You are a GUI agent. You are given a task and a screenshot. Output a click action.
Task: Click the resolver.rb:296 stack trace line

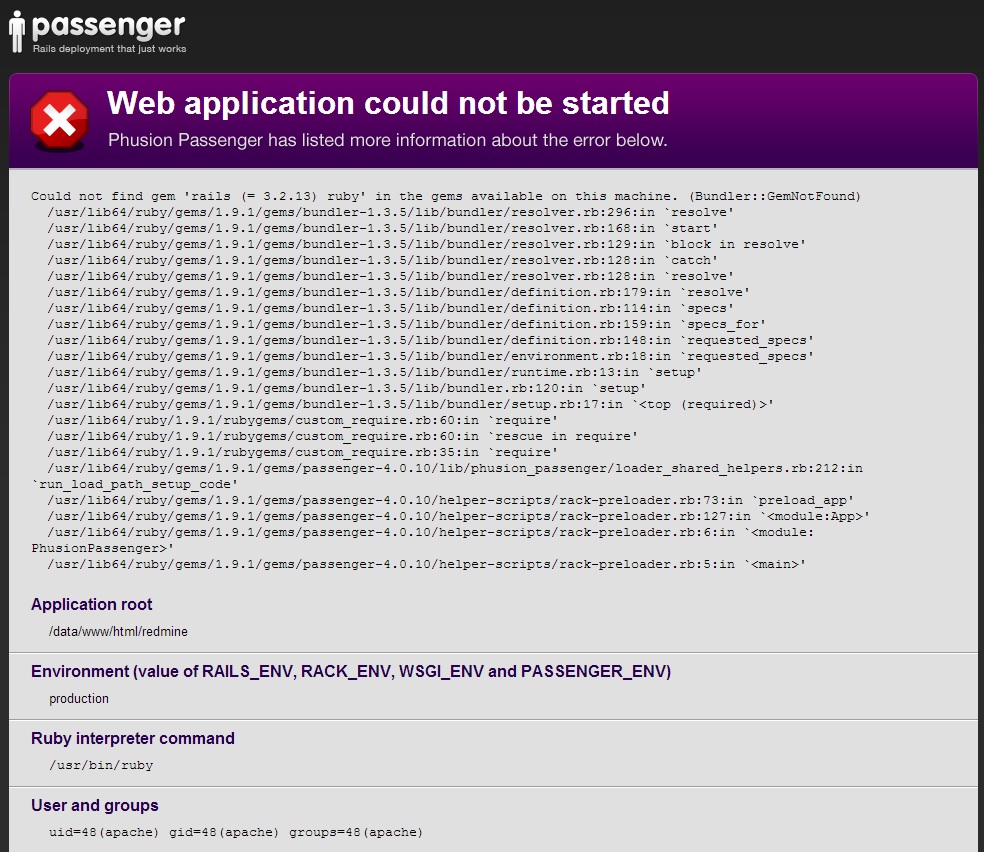390,212
